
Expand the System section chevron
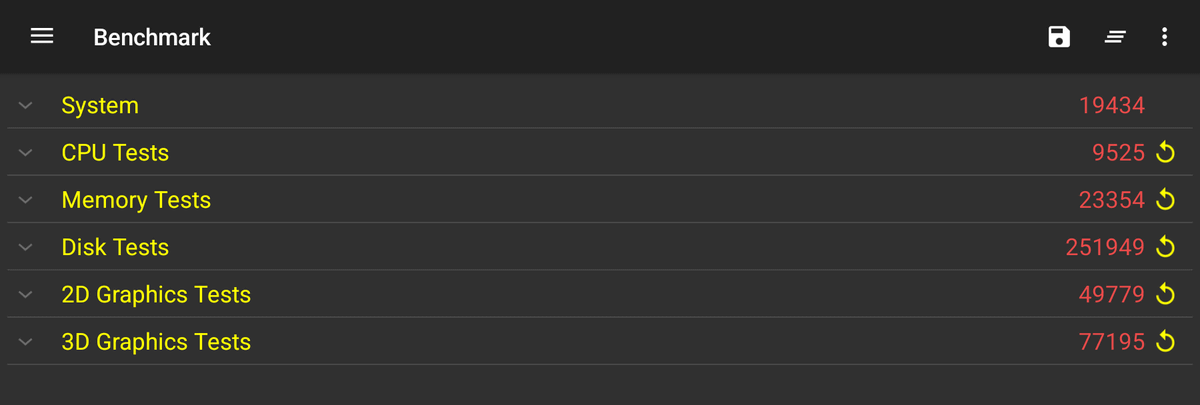tap(26, 106)
